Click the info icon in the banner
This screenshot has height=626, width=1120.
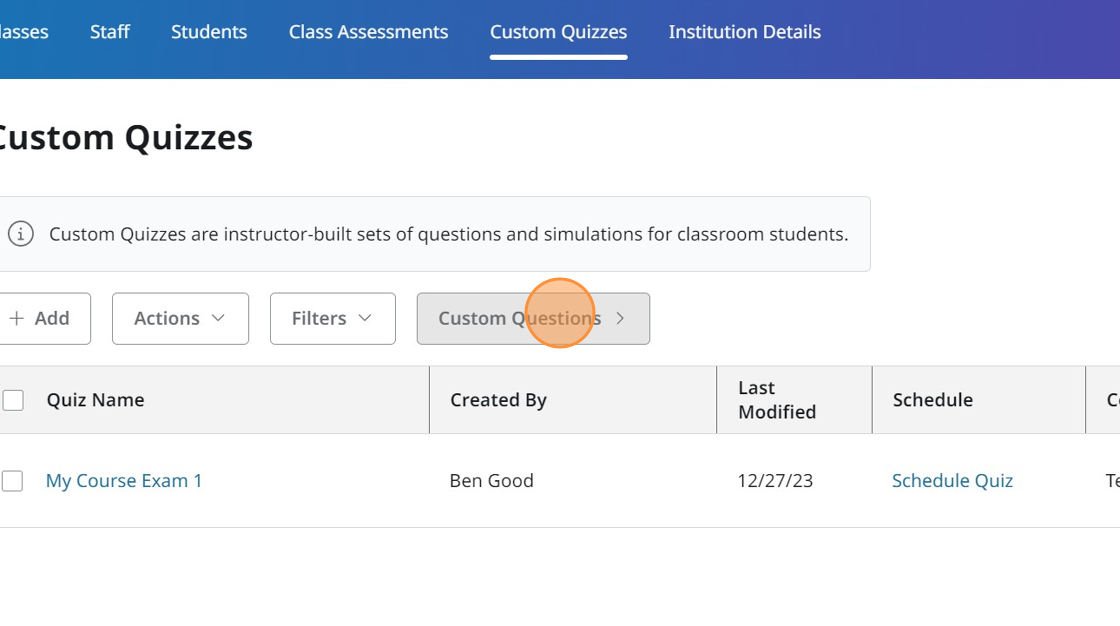click(20, 234)
